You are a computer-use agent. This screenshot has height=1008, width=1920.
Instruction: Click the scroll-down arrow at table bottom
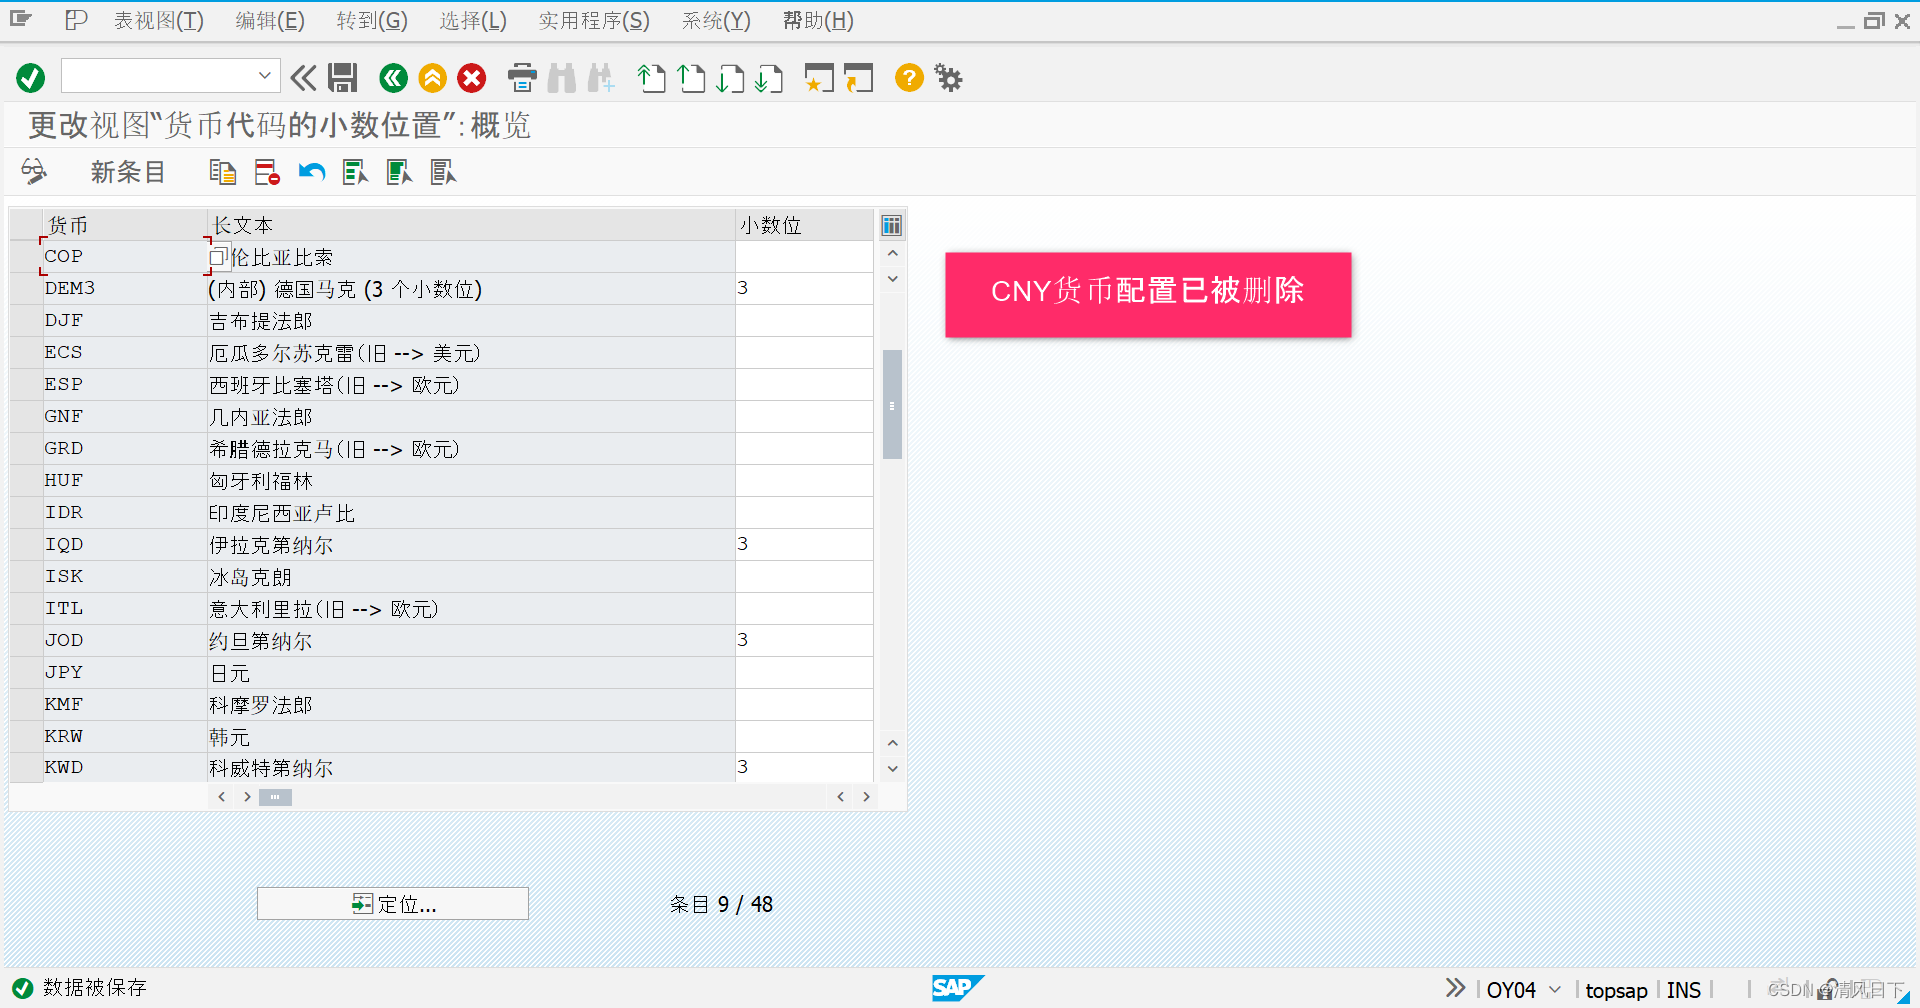point(892,769)
